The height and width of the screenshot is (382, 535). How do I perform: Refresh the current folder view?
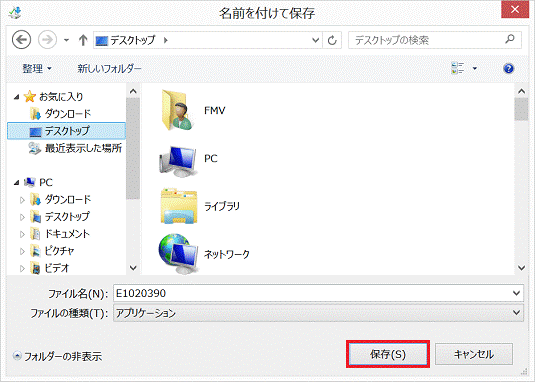332,40
